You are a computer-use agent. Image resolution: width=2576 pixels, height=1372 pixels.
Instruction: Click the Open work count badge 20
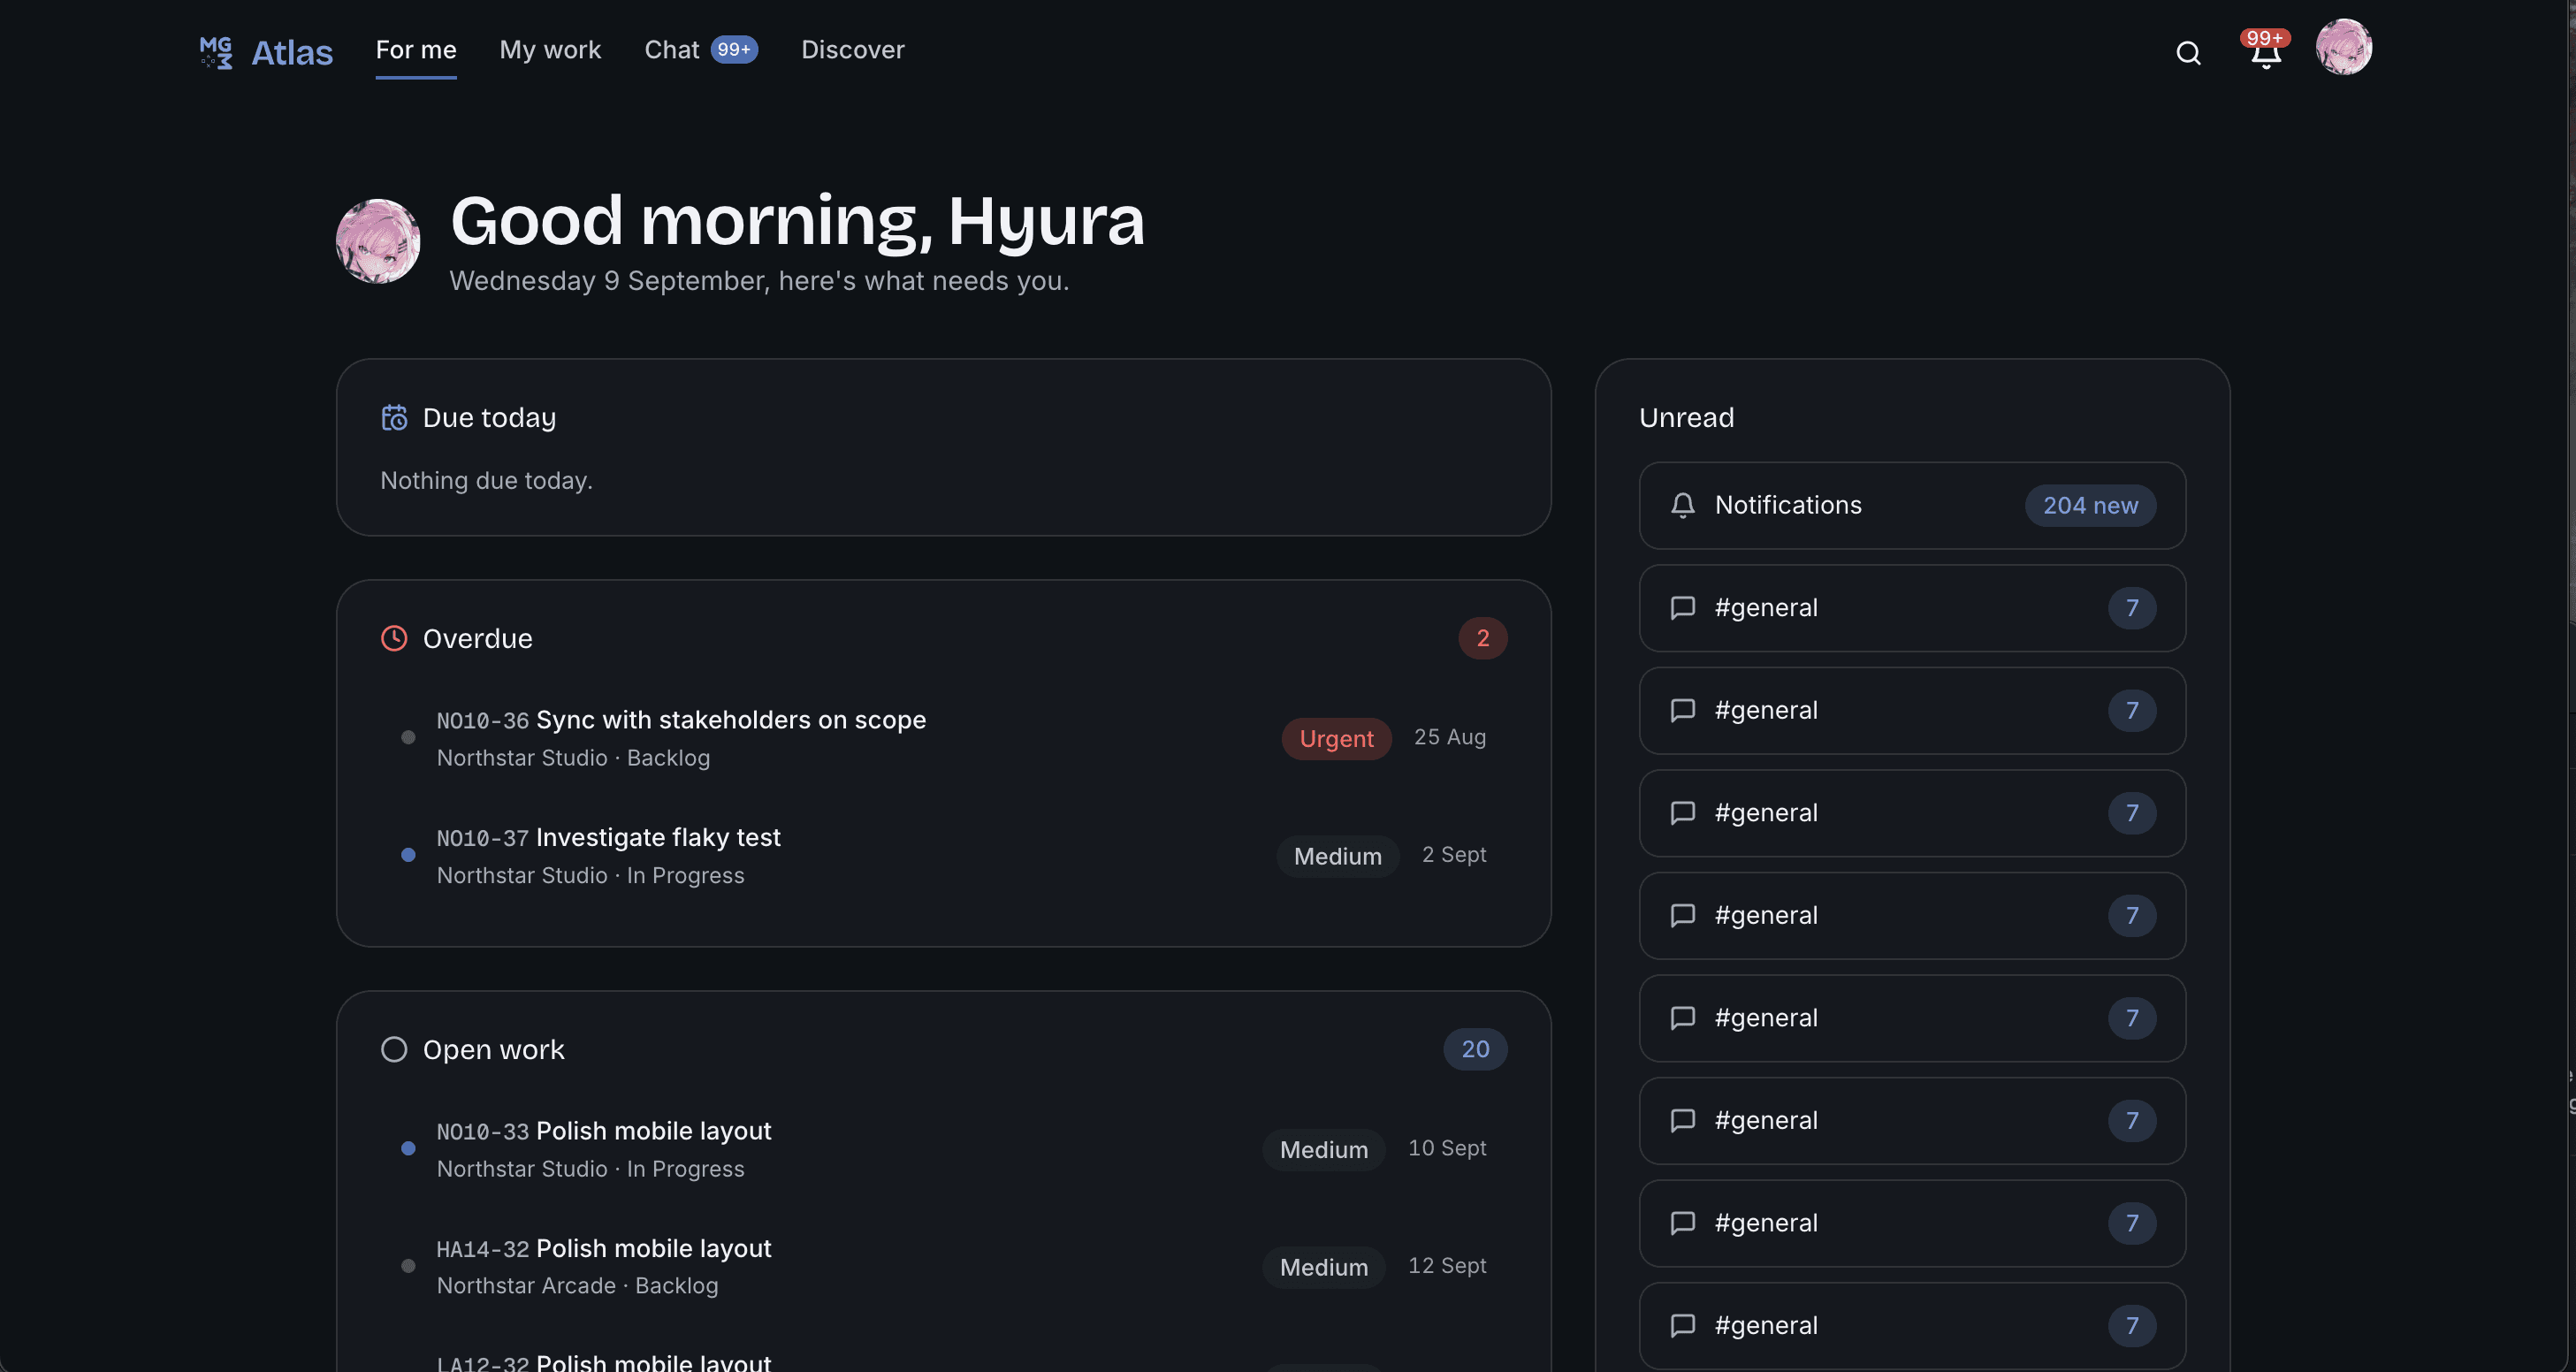tap(1475, 1049)
